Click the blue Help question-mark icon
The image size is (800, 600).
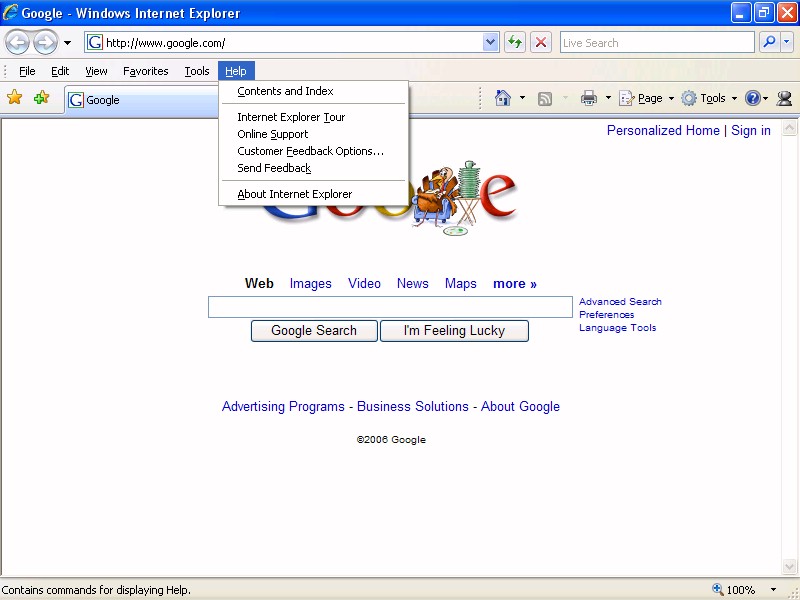(753, 98)
